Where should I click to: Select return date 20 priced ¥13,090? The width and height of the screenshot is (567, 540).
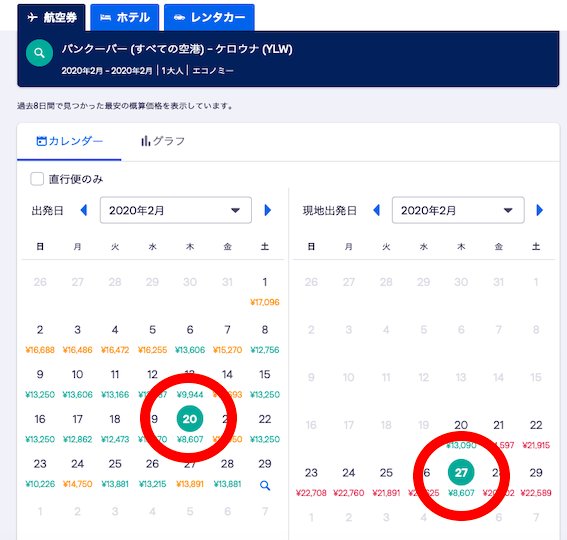pyautogui.click(x=461, y=434)
